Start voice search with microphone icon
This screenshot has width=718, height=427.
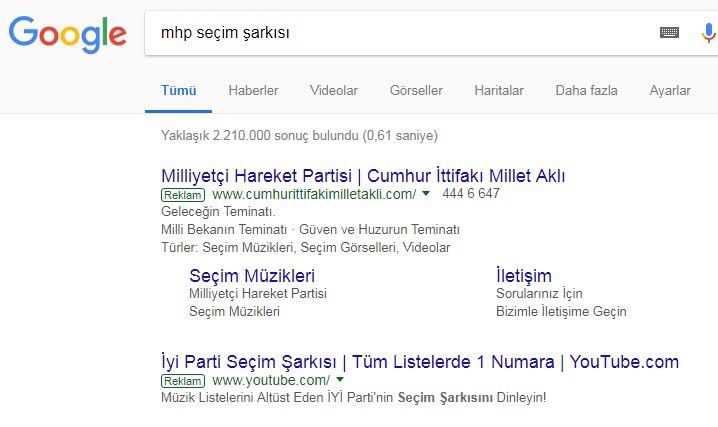coord(708,33)
